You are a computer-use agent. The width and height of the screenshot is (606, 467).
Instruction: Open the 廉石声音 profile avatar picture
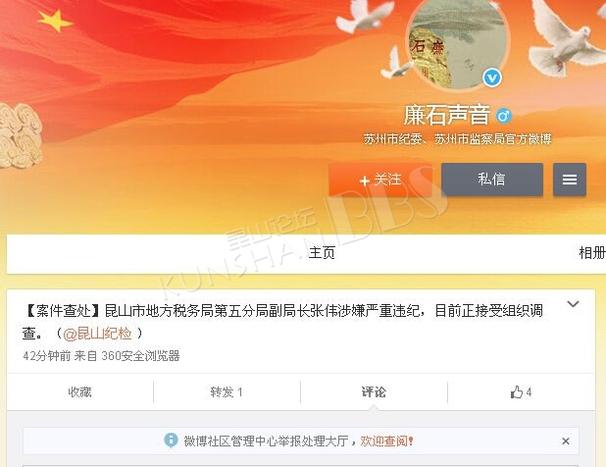(x=458, y=43)
